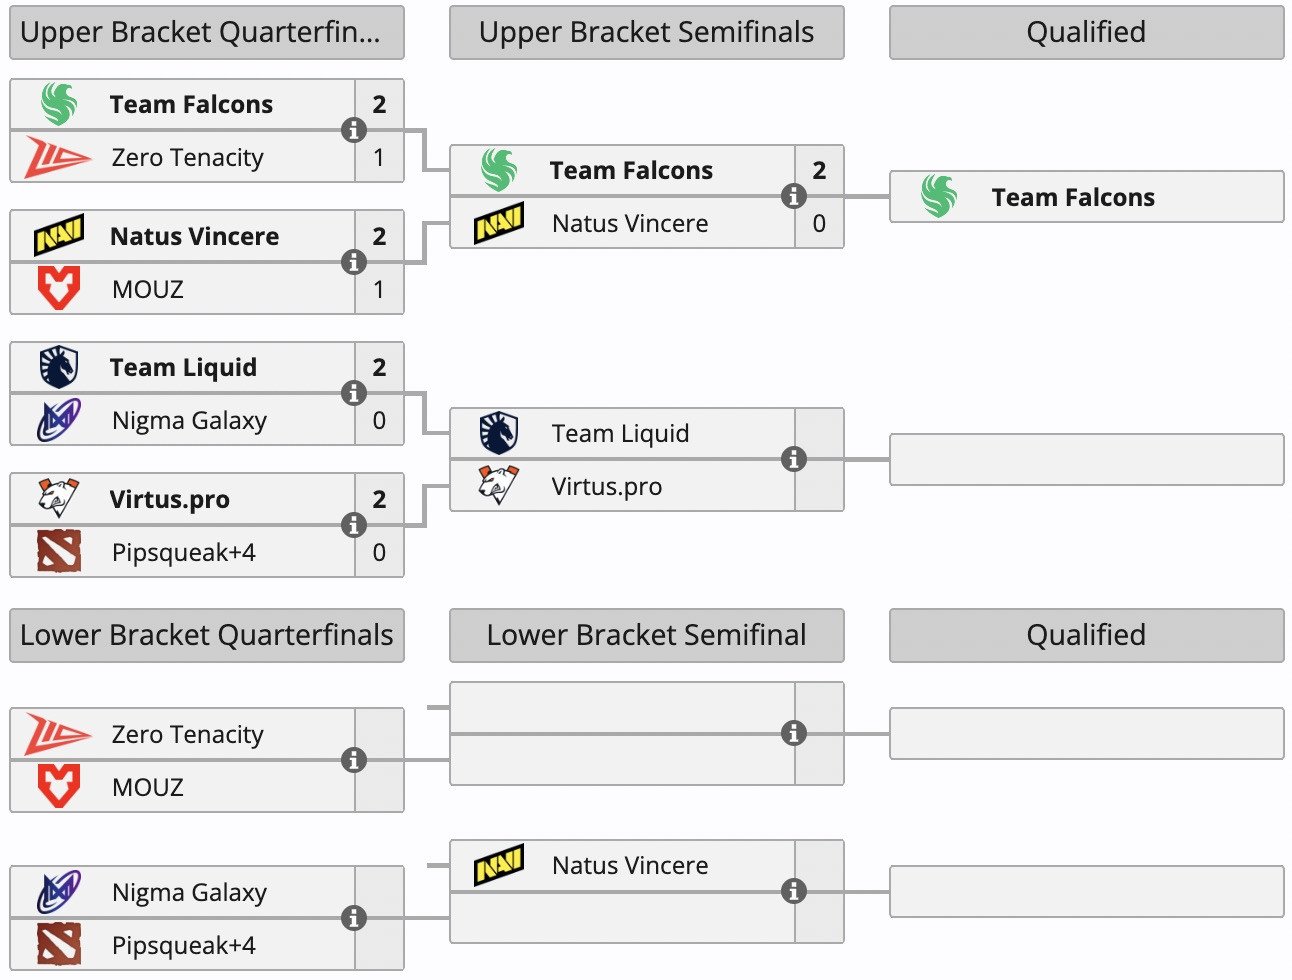Select Upper Bracket Semifinals header

646,32
